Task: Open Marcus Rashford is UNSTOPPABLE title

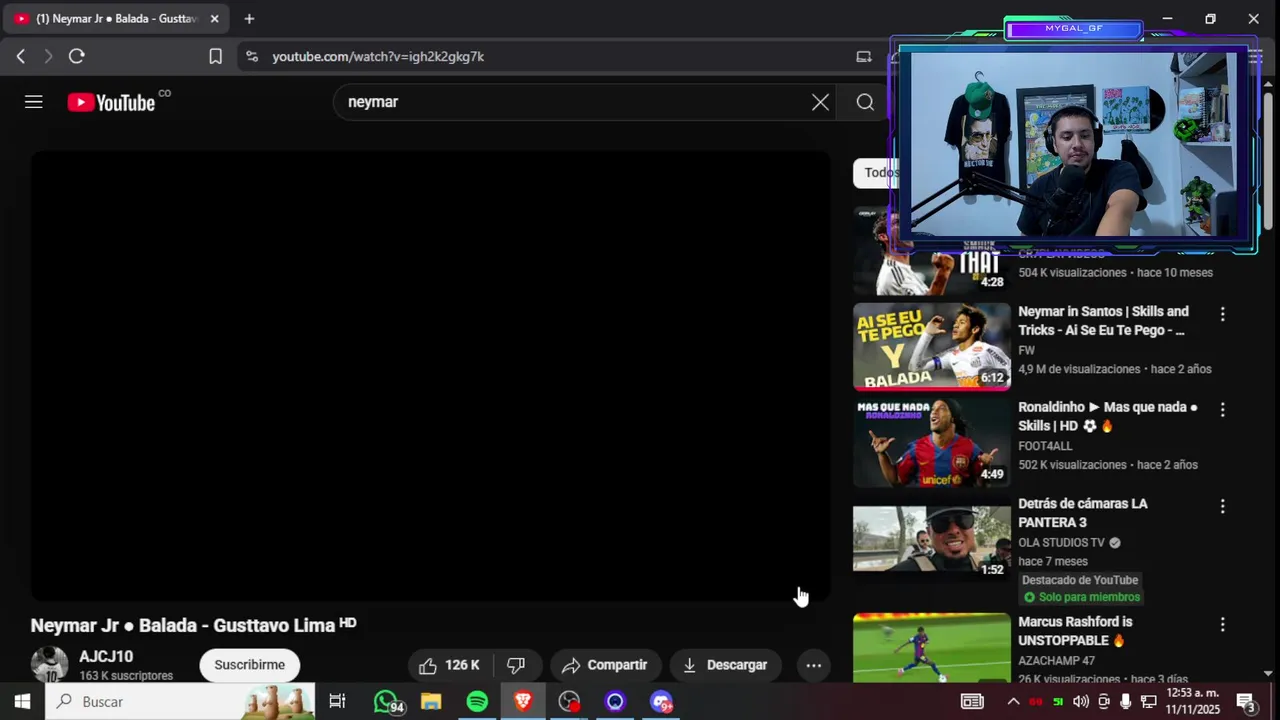Action: point(1075,631)
